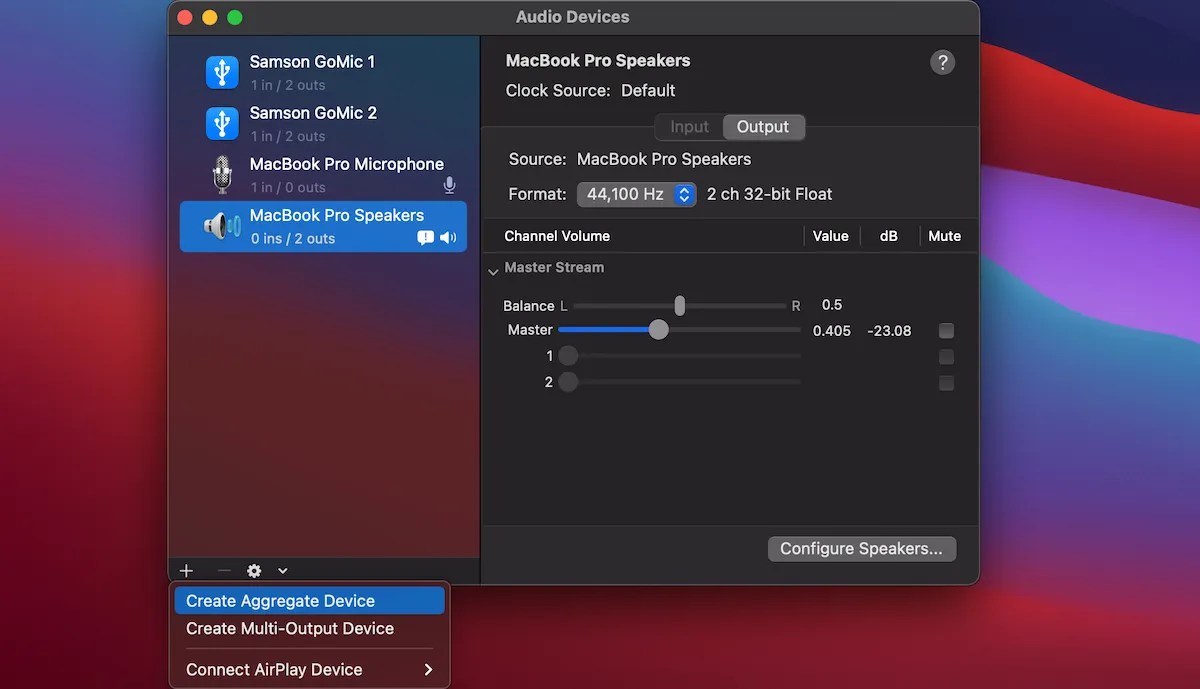Click the output speaker badge on Speakers row
1200x689 pixels.
click(448, 237)
